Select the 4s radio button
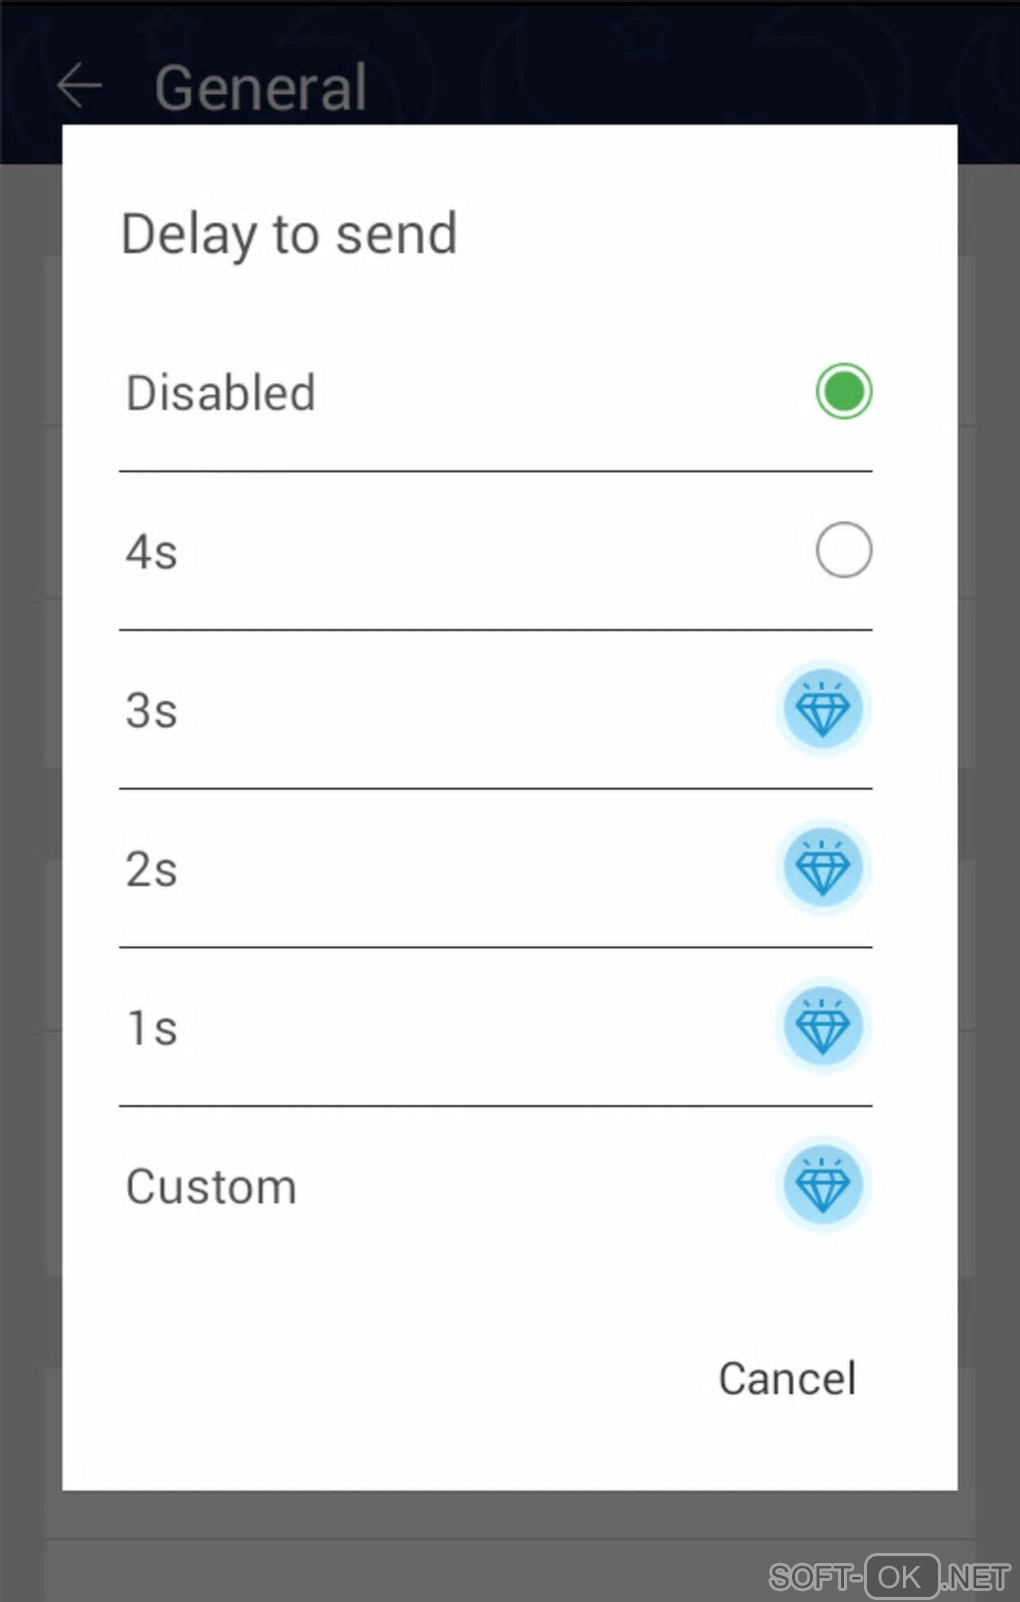The width and height of the screenshot is (1020, 1602). tap(843, 550)
